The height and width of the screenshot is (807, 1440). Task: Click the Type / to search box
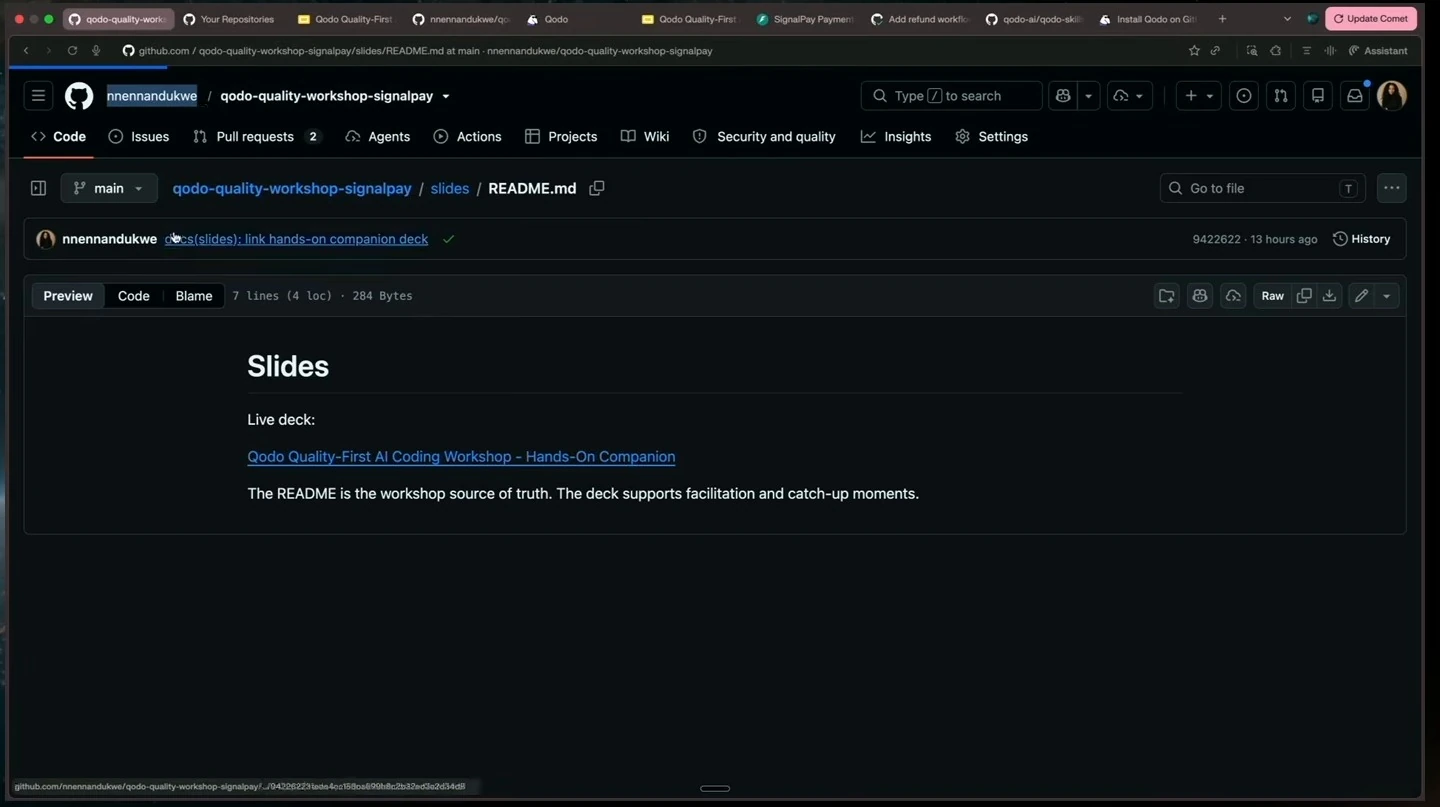tap(951, 96)
